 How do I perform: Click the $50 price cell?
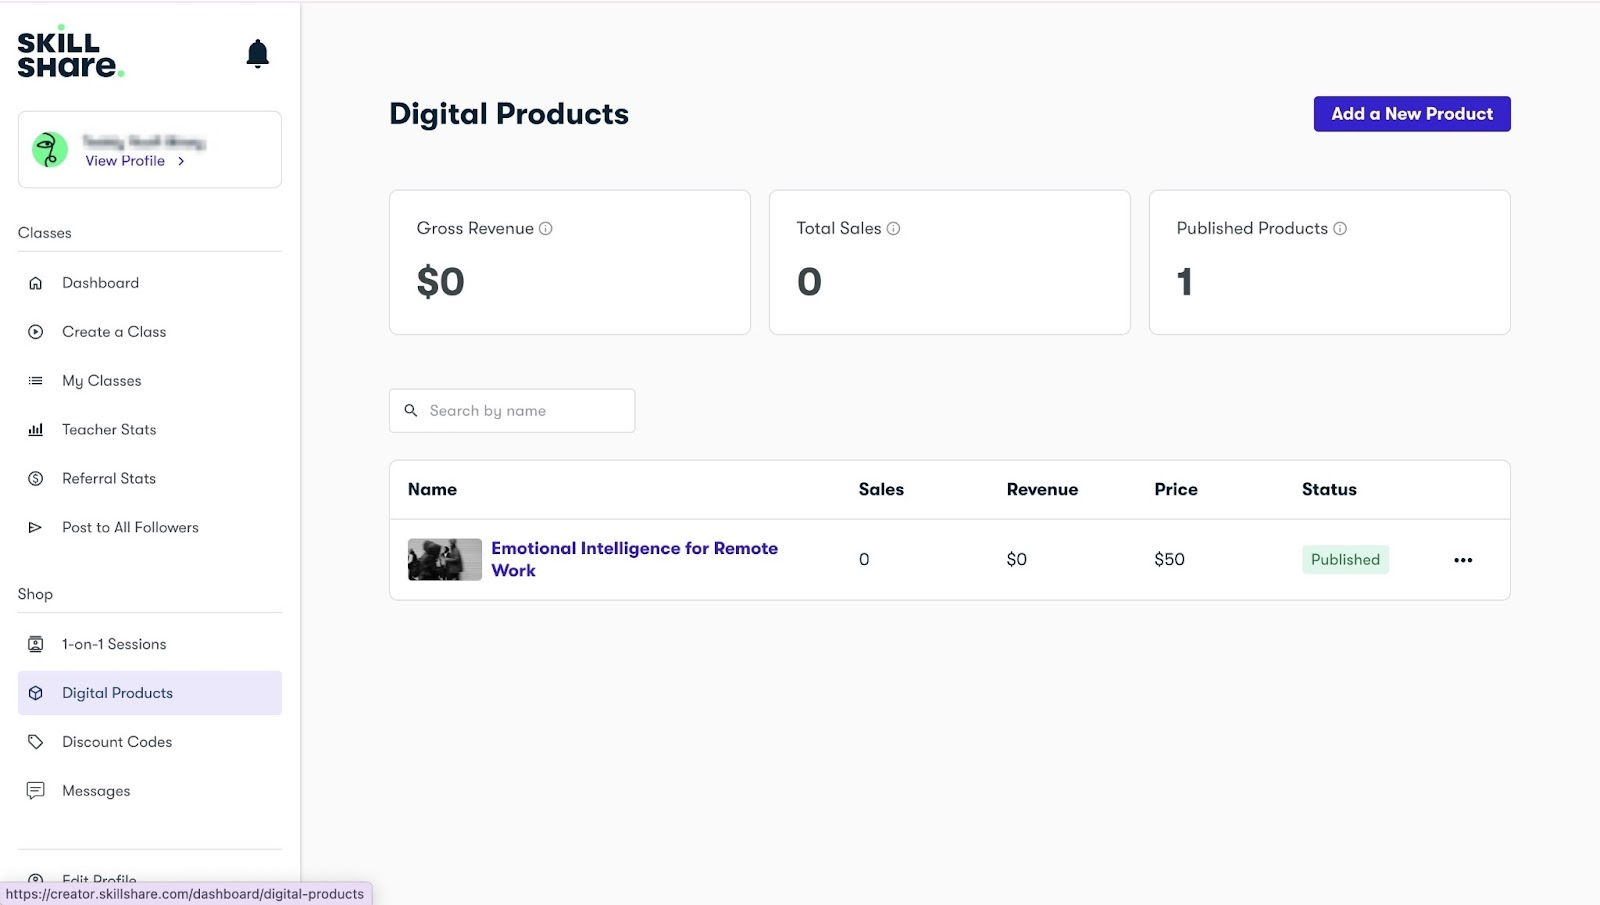(x=1169, y=560)
